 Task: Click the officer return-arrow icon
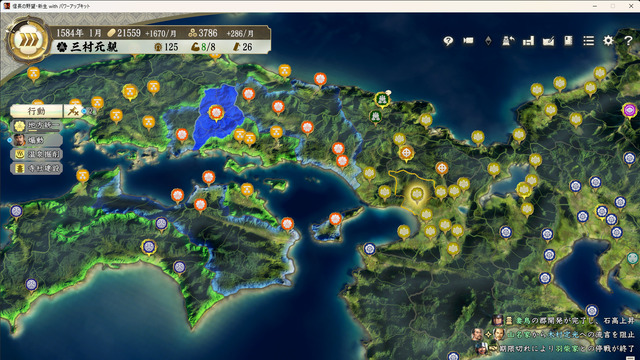click(508, 41)
